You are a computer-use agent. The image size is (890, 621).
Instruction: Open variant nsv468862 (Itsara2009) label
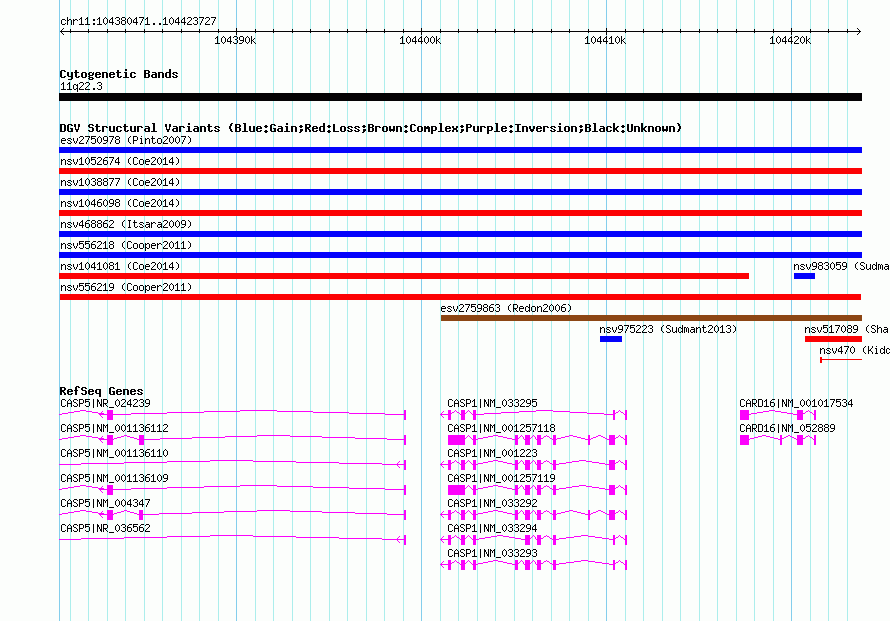(x=126, y=224)
